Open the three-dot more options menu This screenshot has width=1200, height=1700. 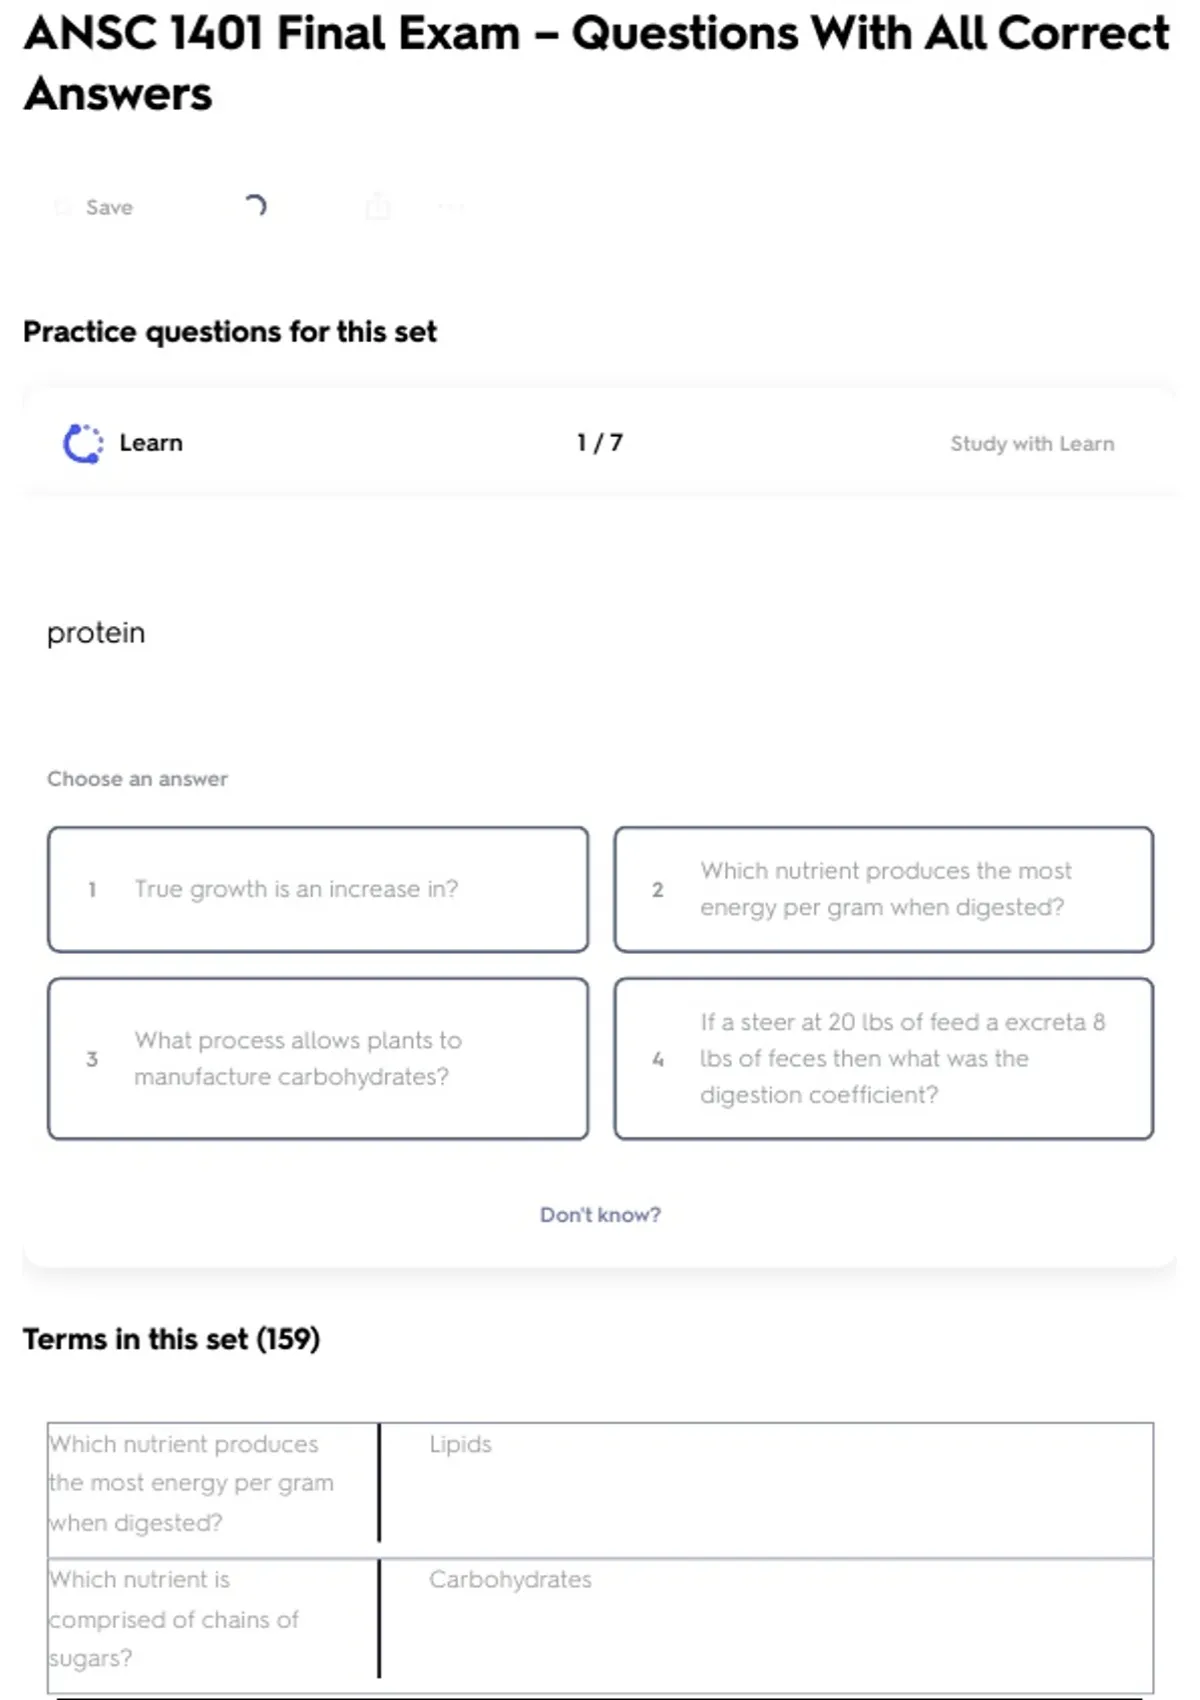(x=451, y=207)
